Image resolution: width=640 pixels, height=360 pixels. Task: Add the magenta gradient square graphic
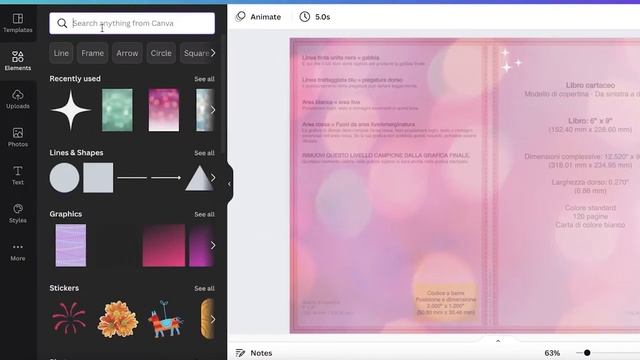click(x=164, y=245)
